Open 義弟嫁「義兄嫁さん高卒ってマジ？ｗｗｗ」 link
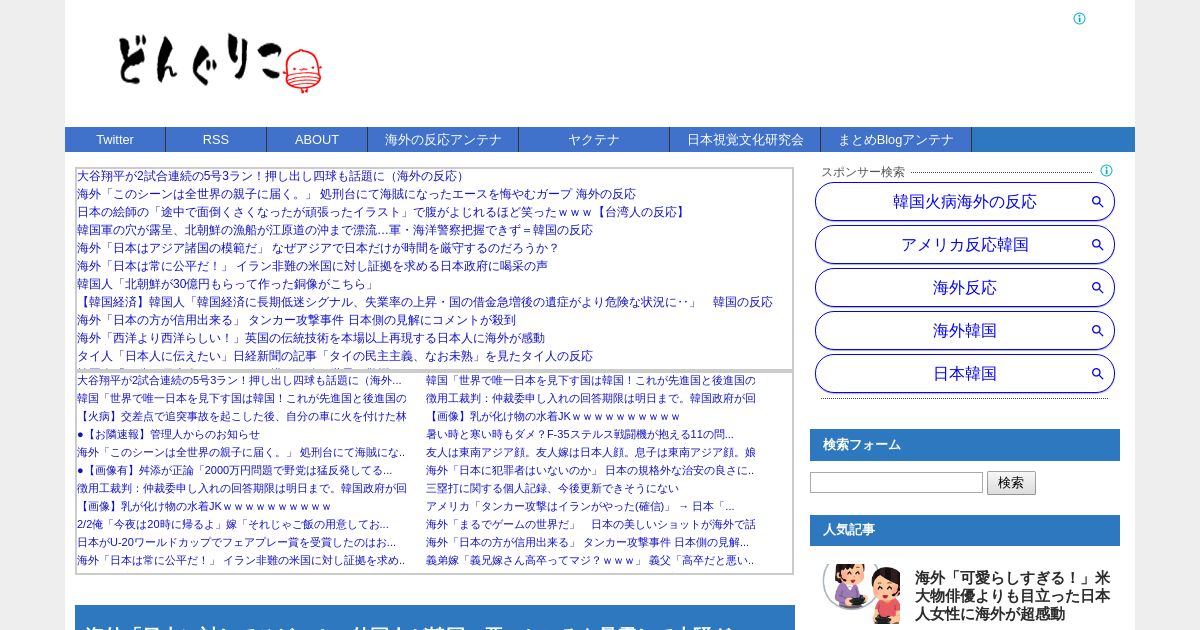The width and height of the screenshot is (1200, 630). pos(590,560)
